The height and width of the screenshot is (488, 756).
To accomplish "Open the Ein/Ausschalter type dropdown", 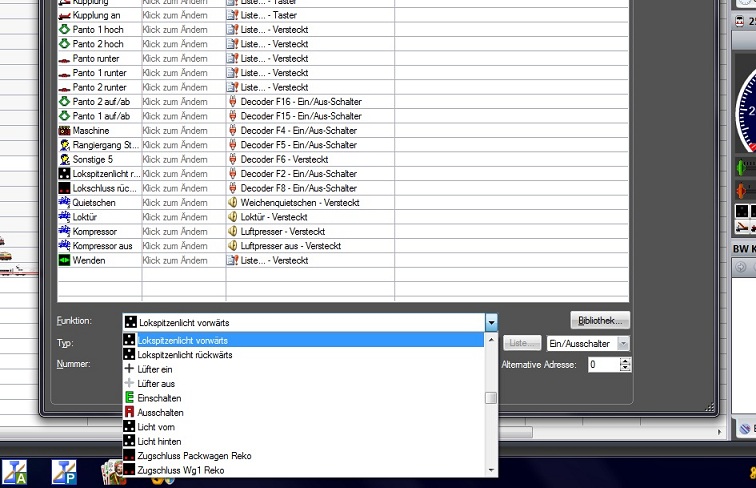I will click(623, 343).
